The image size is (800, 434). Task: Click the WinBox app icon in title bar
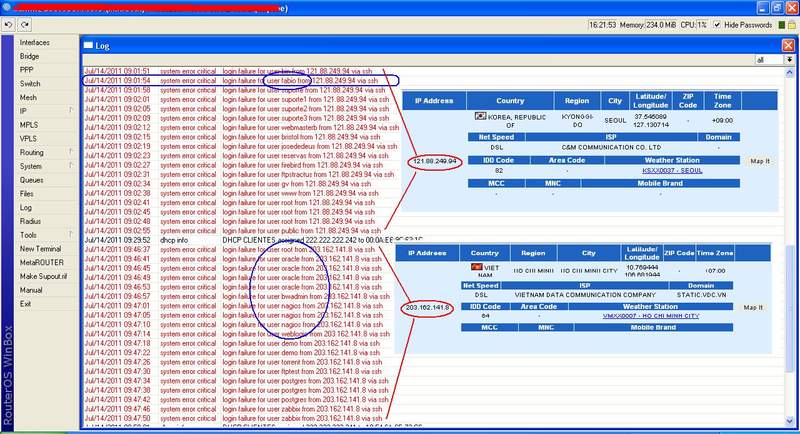[x=6, y=8]
